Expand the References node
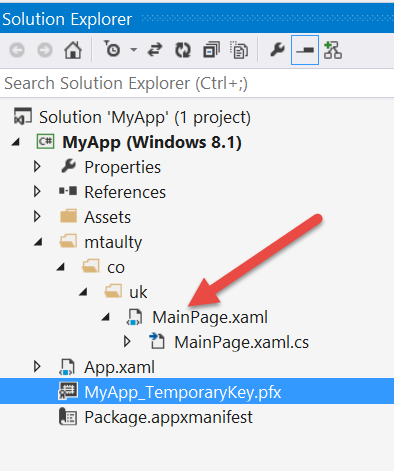 tap(37, 192)
